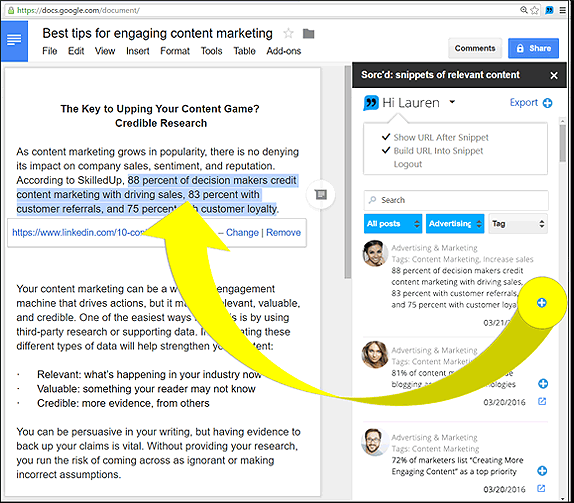Bookmark the page with the star icon
Image resolution: width=574 pixels, height=503 pixels.
pyautogui.click(x=534, y=10)
